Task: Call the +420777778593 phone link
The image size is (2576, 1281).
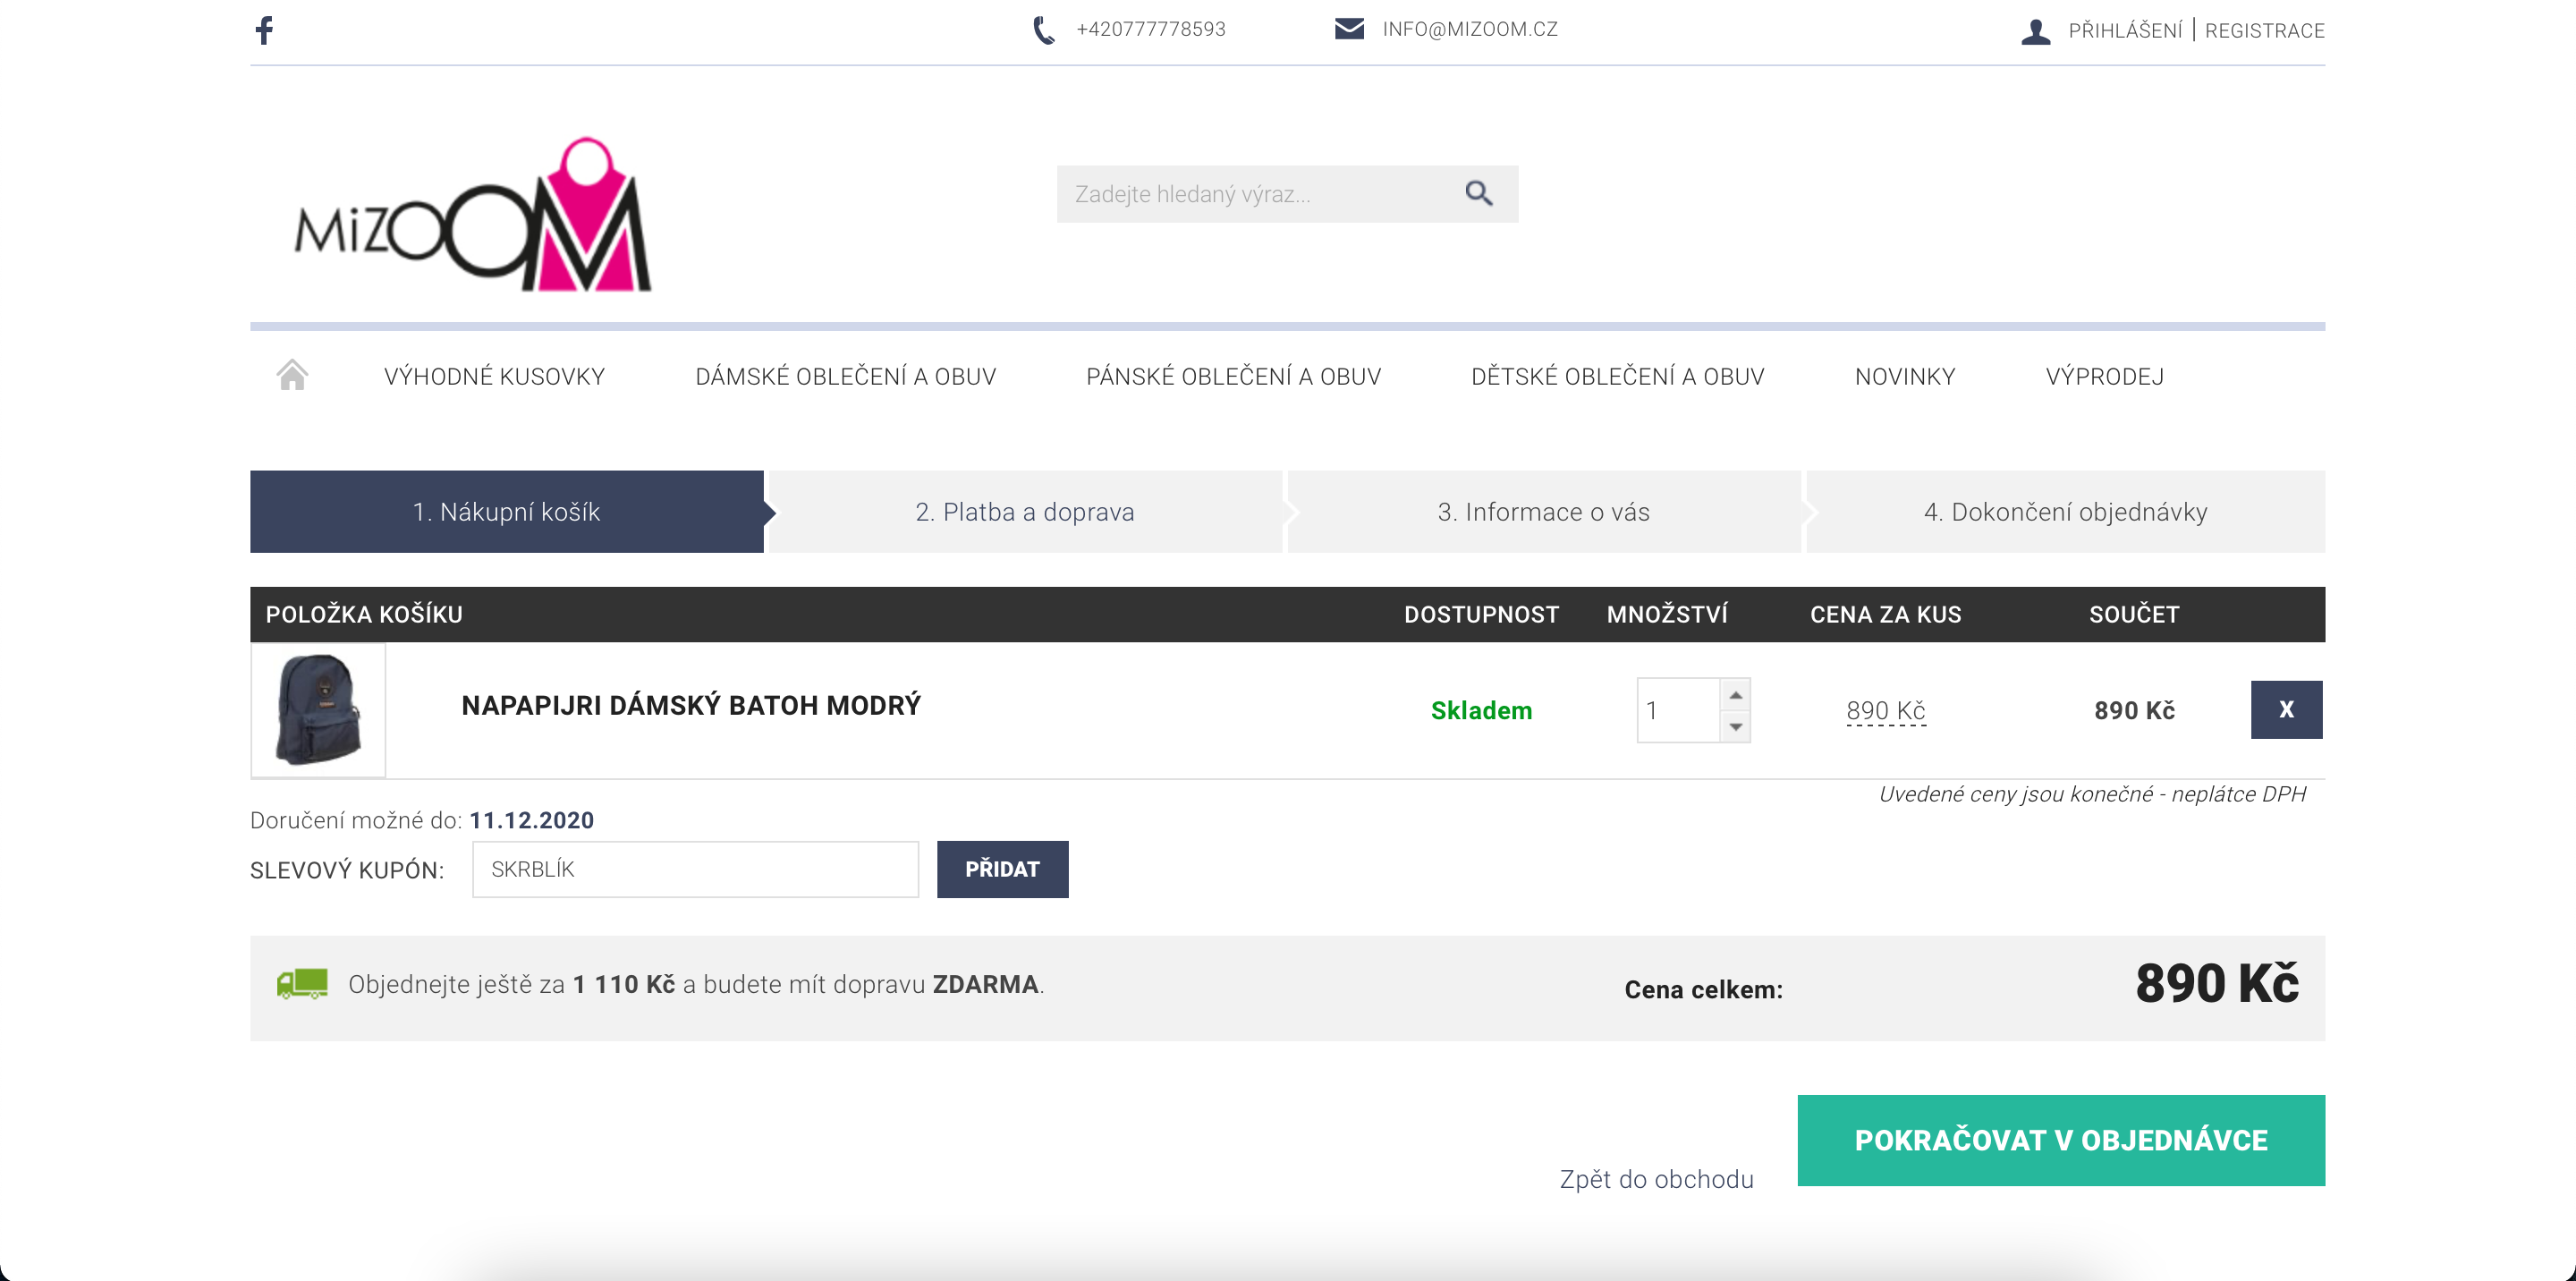Action: pyautogui.click(x=1150, y=29)
